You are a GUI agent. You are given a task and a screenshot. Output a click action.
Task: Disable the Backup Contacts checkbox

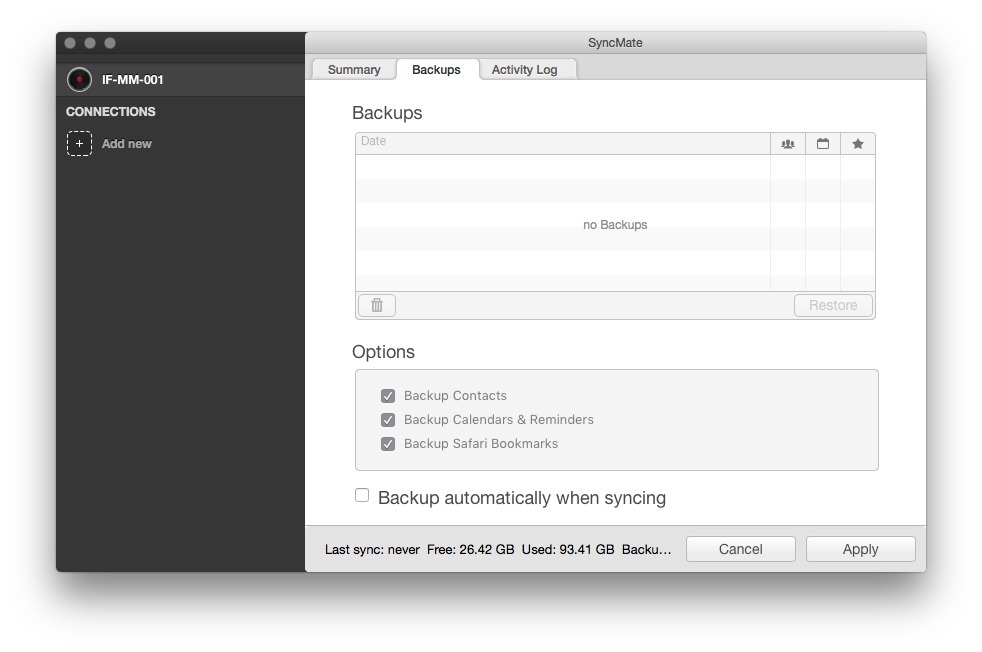(x=388, y=395)
